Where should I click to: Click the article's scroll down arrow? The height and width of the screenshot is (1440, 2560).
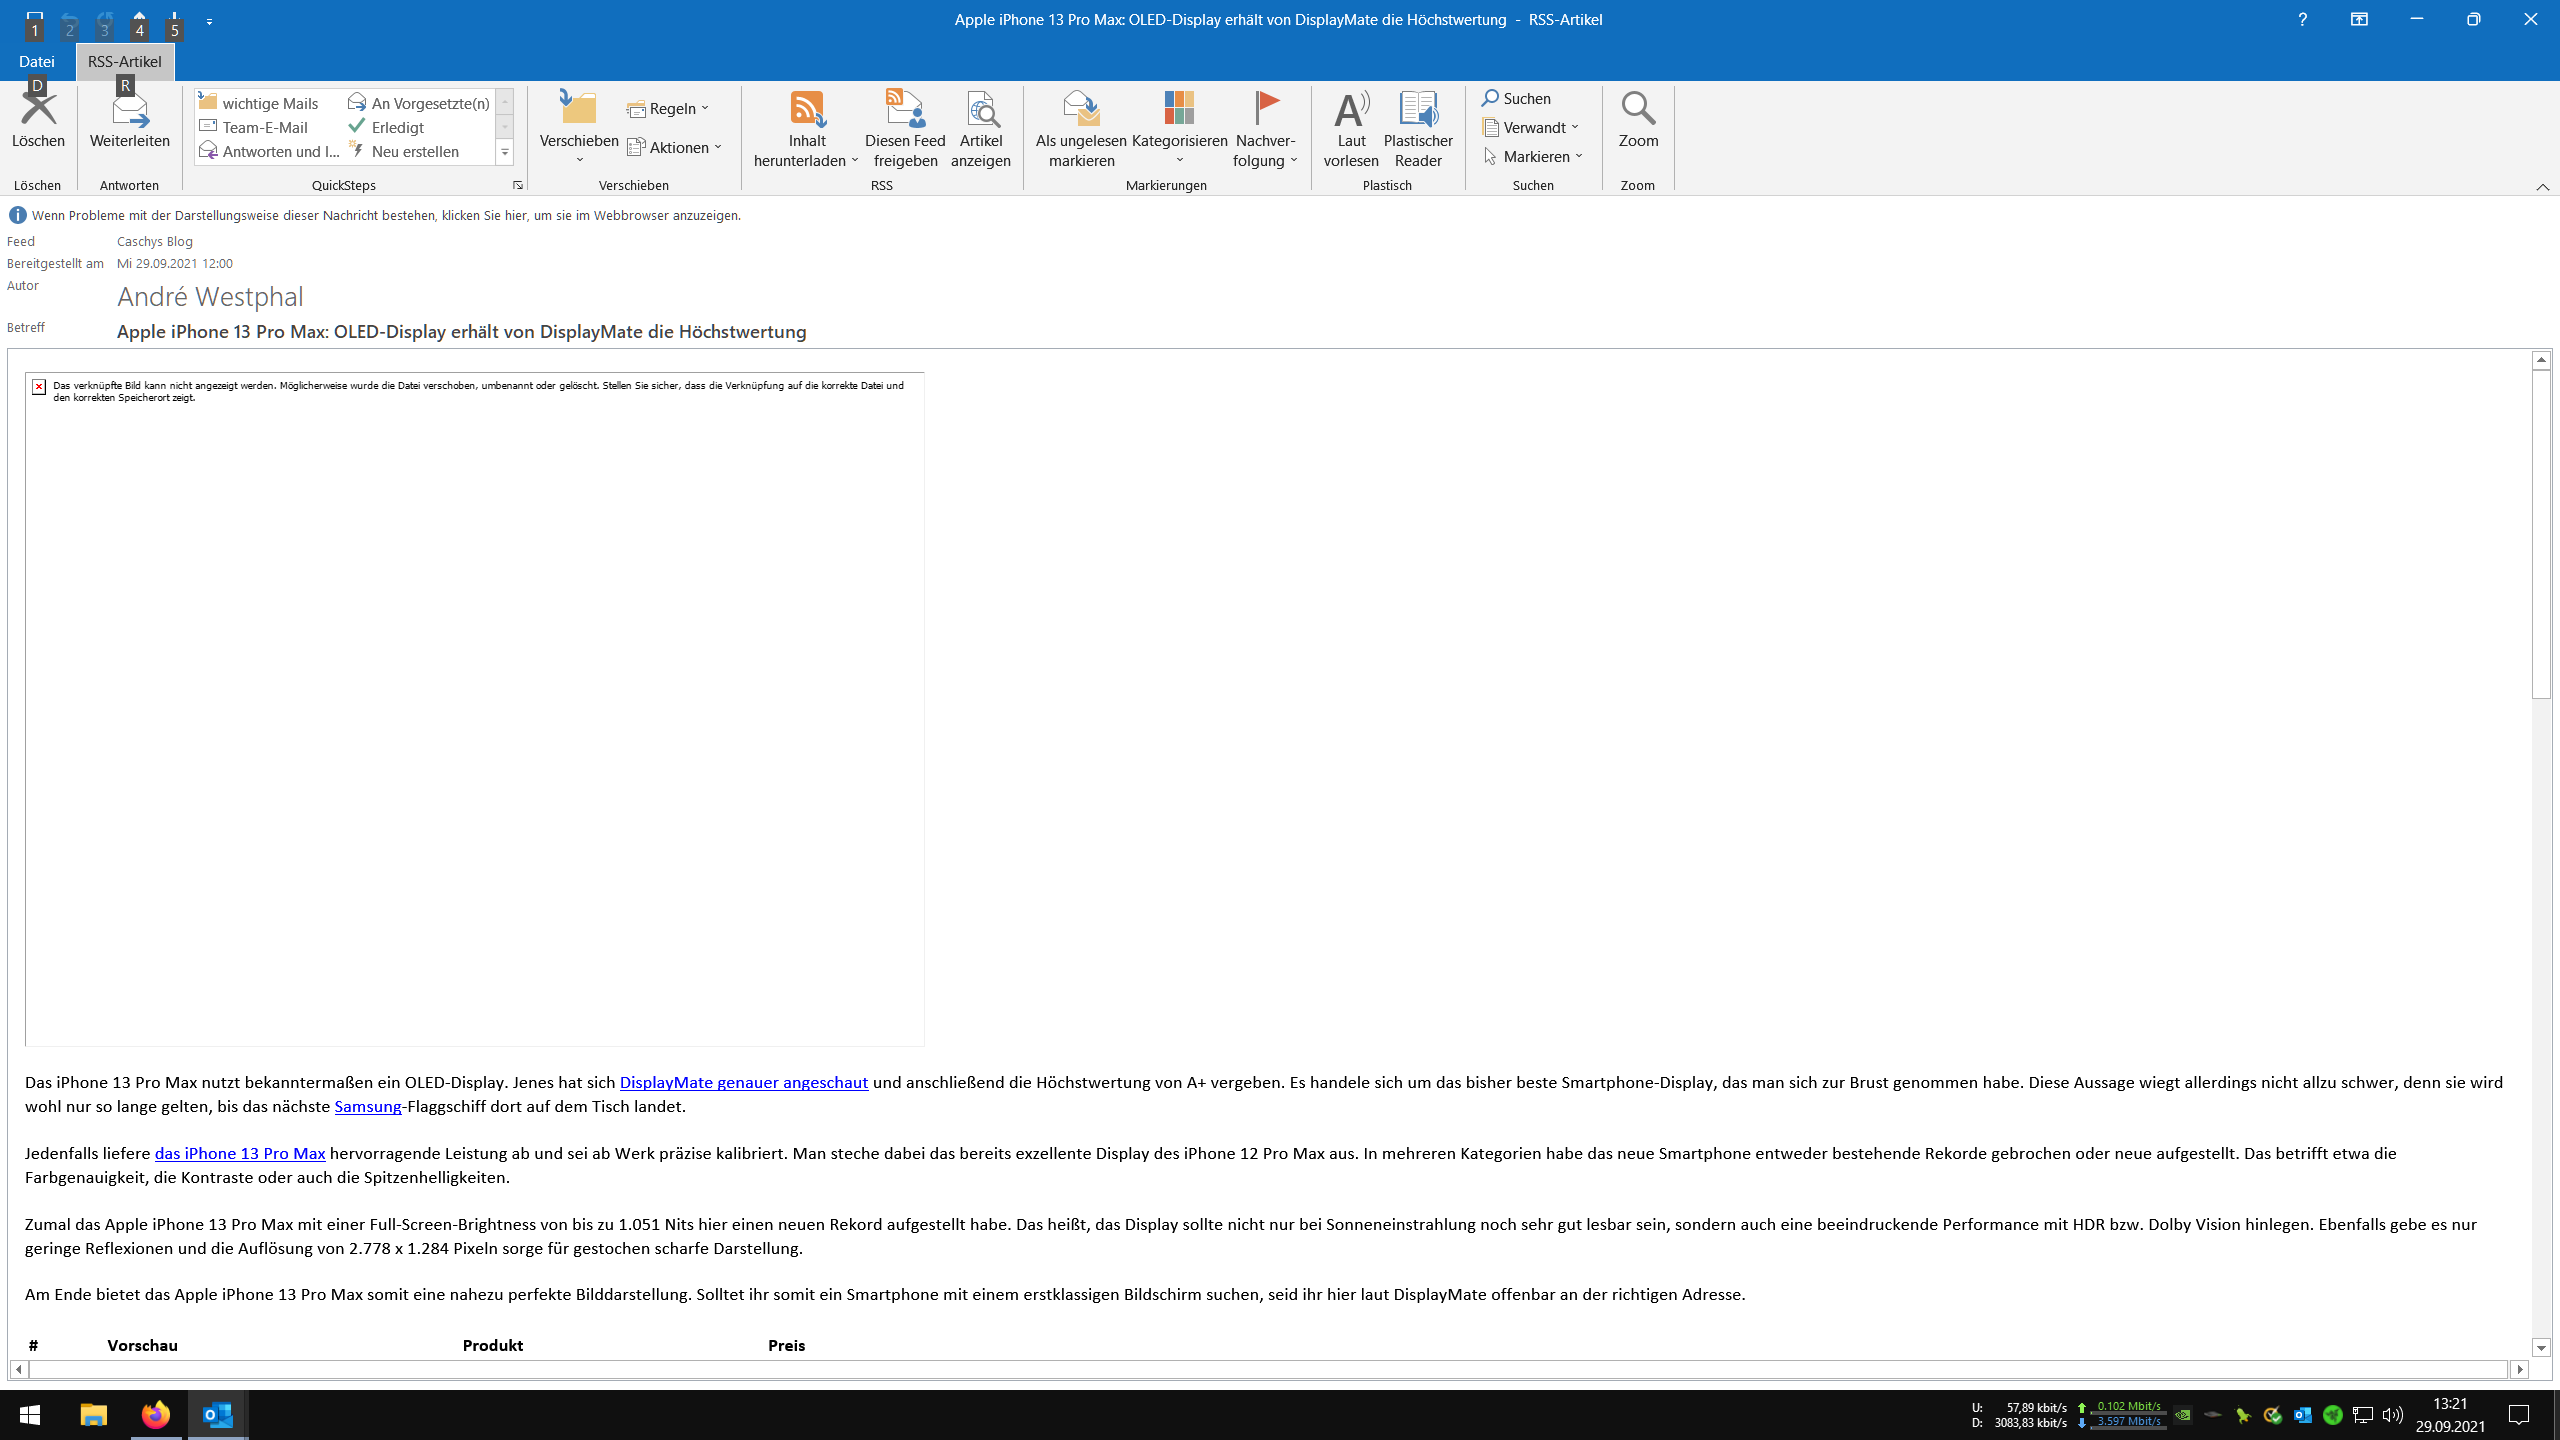coord(2541,1348)
